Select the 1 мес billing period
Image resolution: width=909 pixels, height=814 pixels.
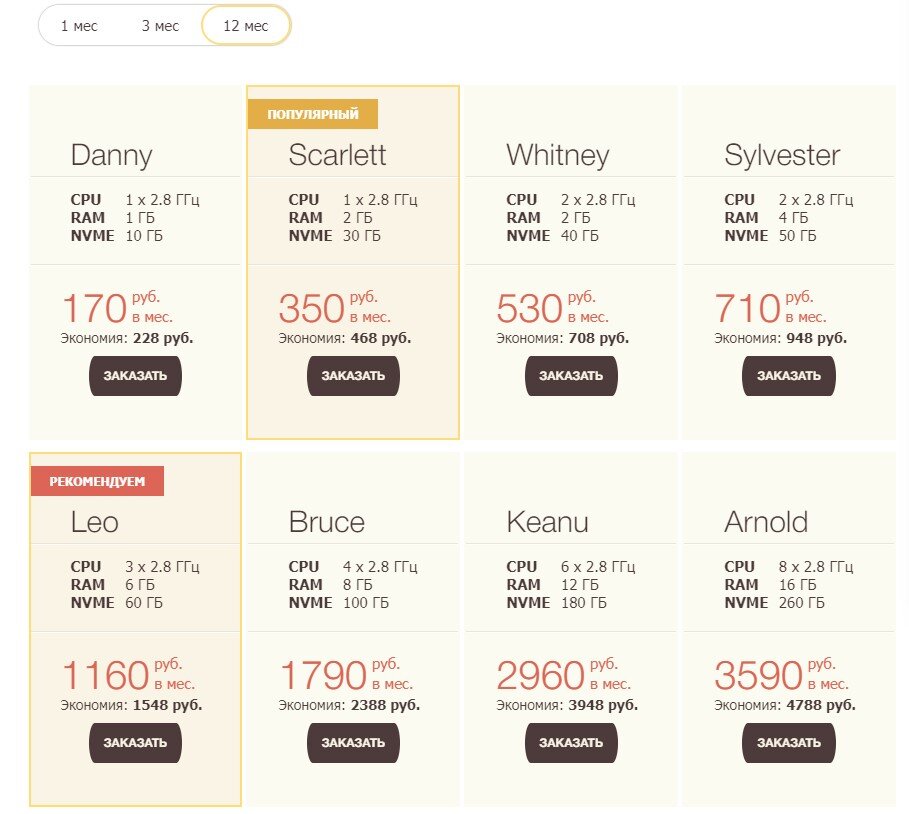pos(79,26)
